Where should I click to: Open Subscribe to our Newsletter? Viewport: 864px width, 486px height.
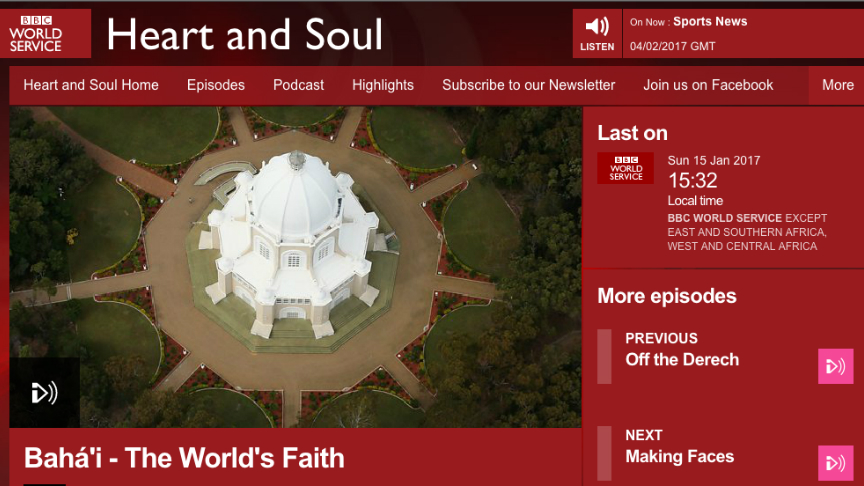[x=528, y=85]
